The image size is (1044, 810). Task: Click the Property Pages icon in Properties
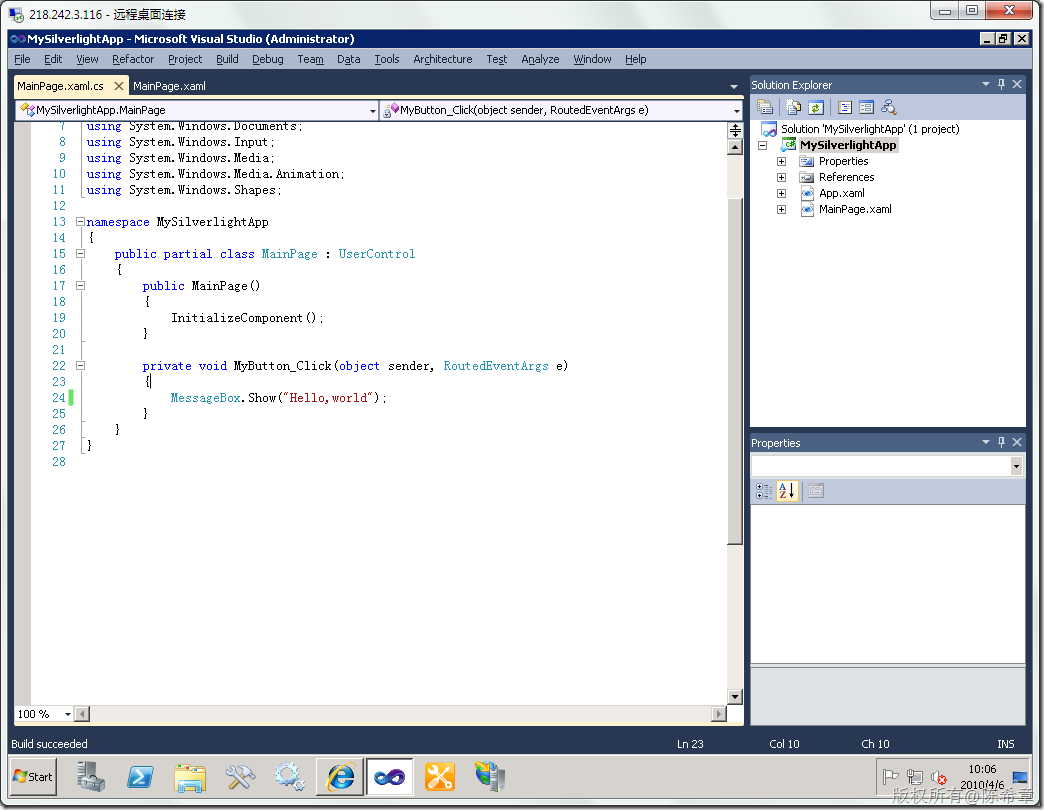(816, 491)
